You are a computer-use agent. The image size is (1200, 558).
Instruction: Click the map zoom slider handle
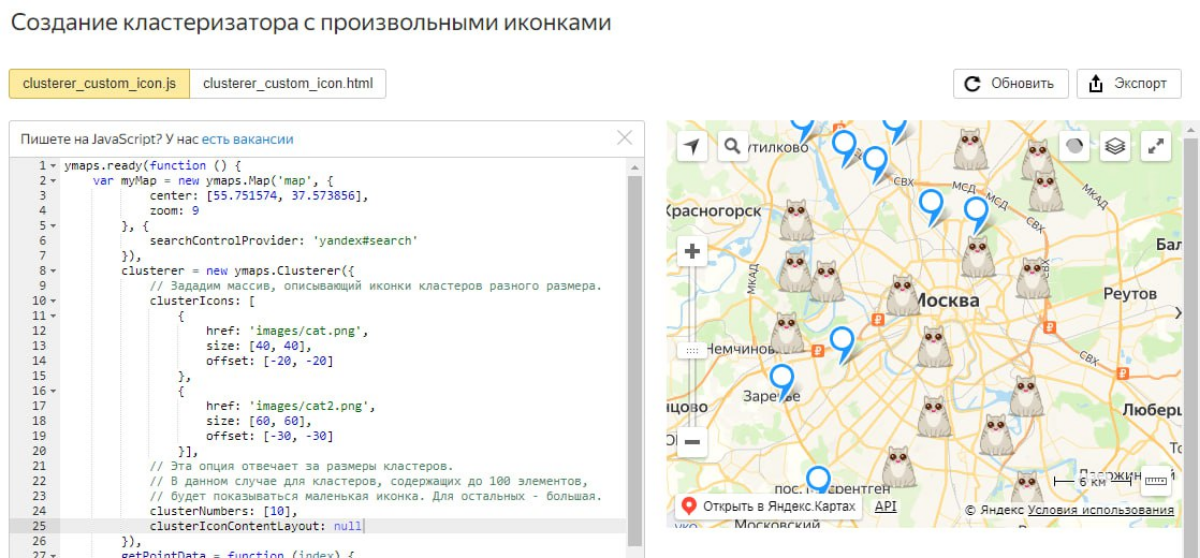click(692, 350)
